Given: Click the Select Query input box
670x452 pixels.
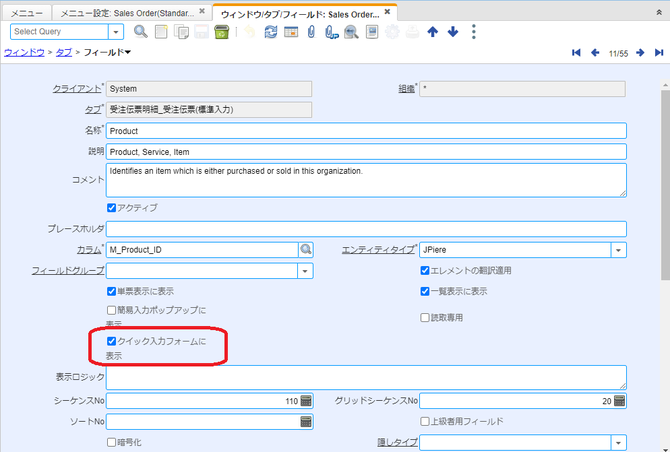Looking at the screenshot, I should point(59,32).
